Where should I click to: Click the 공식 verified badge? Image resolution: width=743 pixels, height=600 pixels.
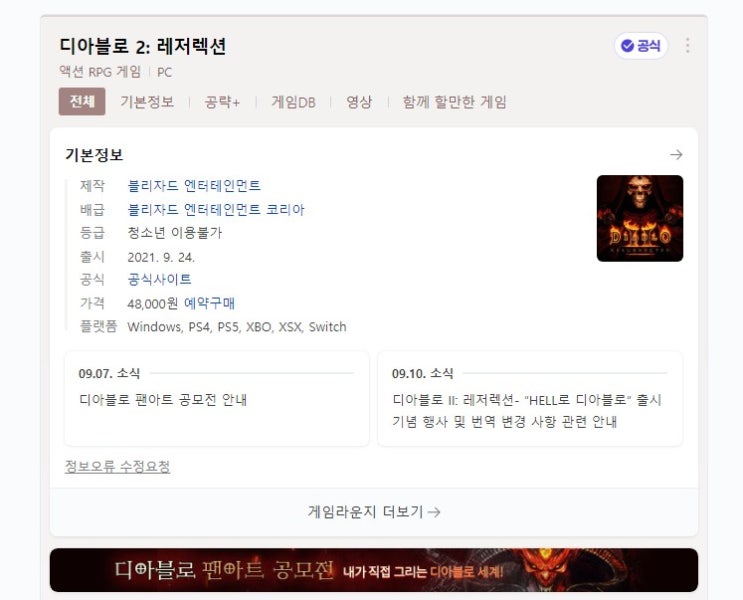[x=641, y=46]
